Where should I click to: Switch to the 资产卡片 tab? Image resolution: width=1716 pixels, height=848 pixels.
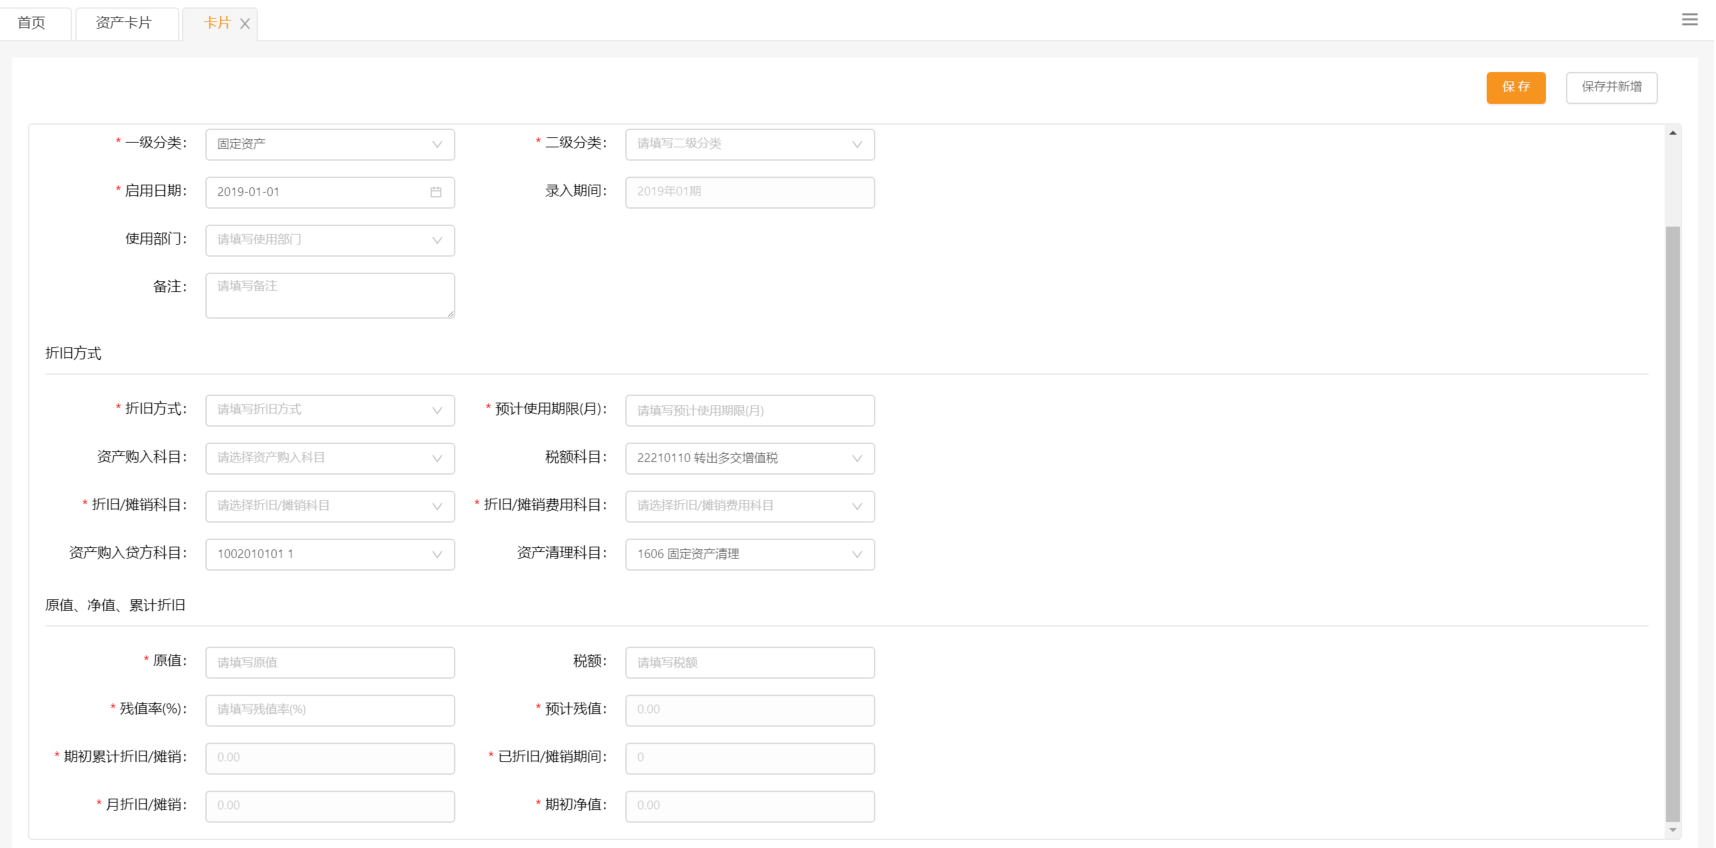click(124, 23)
